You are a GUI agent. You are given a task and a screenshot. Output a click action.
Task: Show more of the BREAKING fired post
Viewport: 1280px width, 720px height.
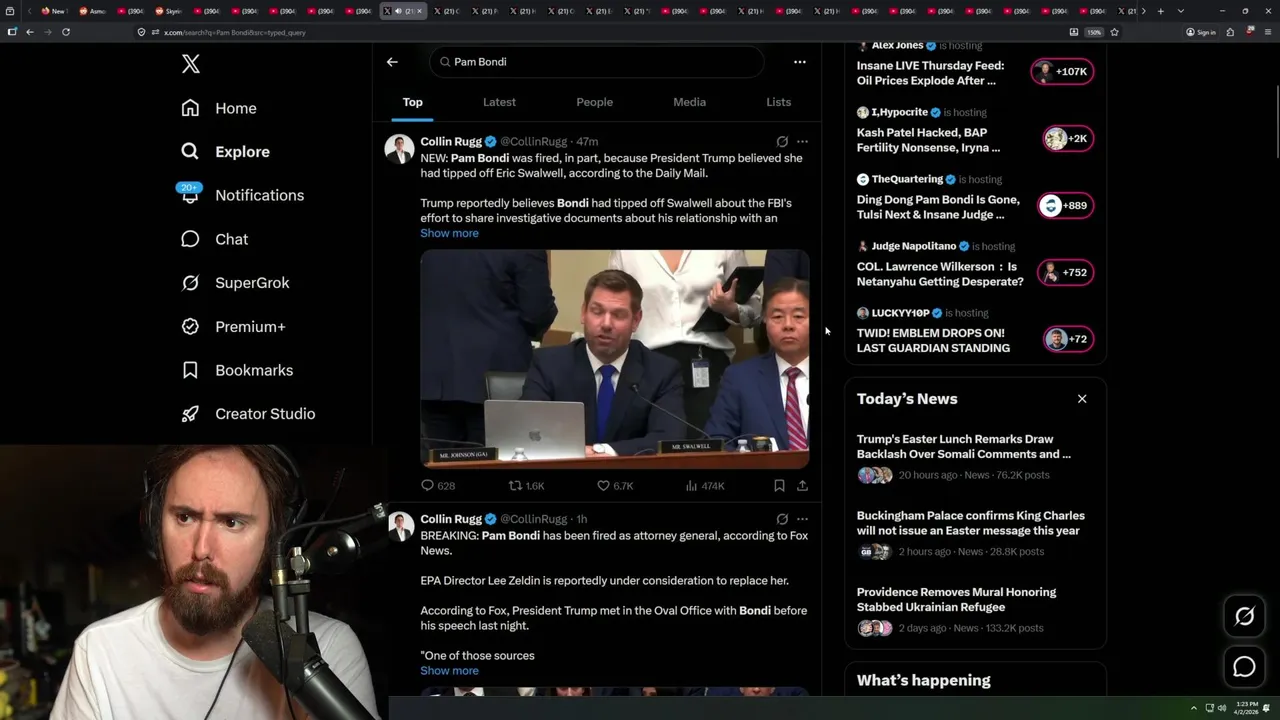click(x=449, y=671)
